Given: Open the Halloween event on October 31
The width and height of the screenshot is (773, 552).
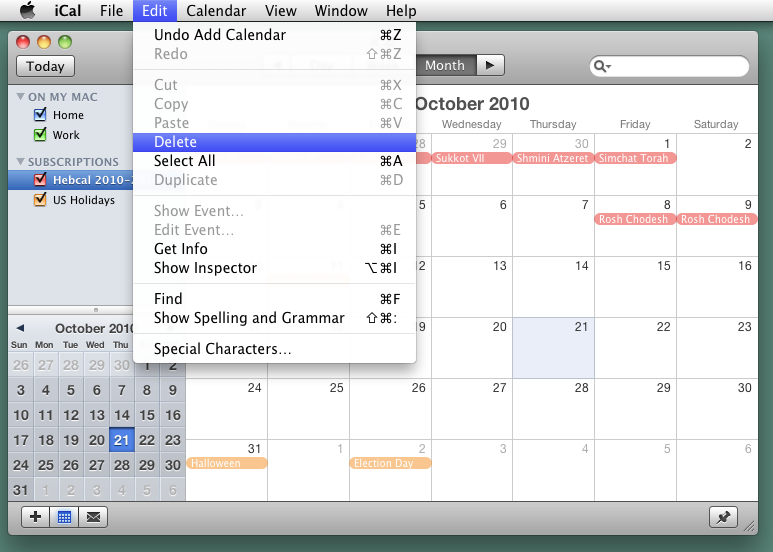Looking at the screenshot, I should [x=226, y=464].
